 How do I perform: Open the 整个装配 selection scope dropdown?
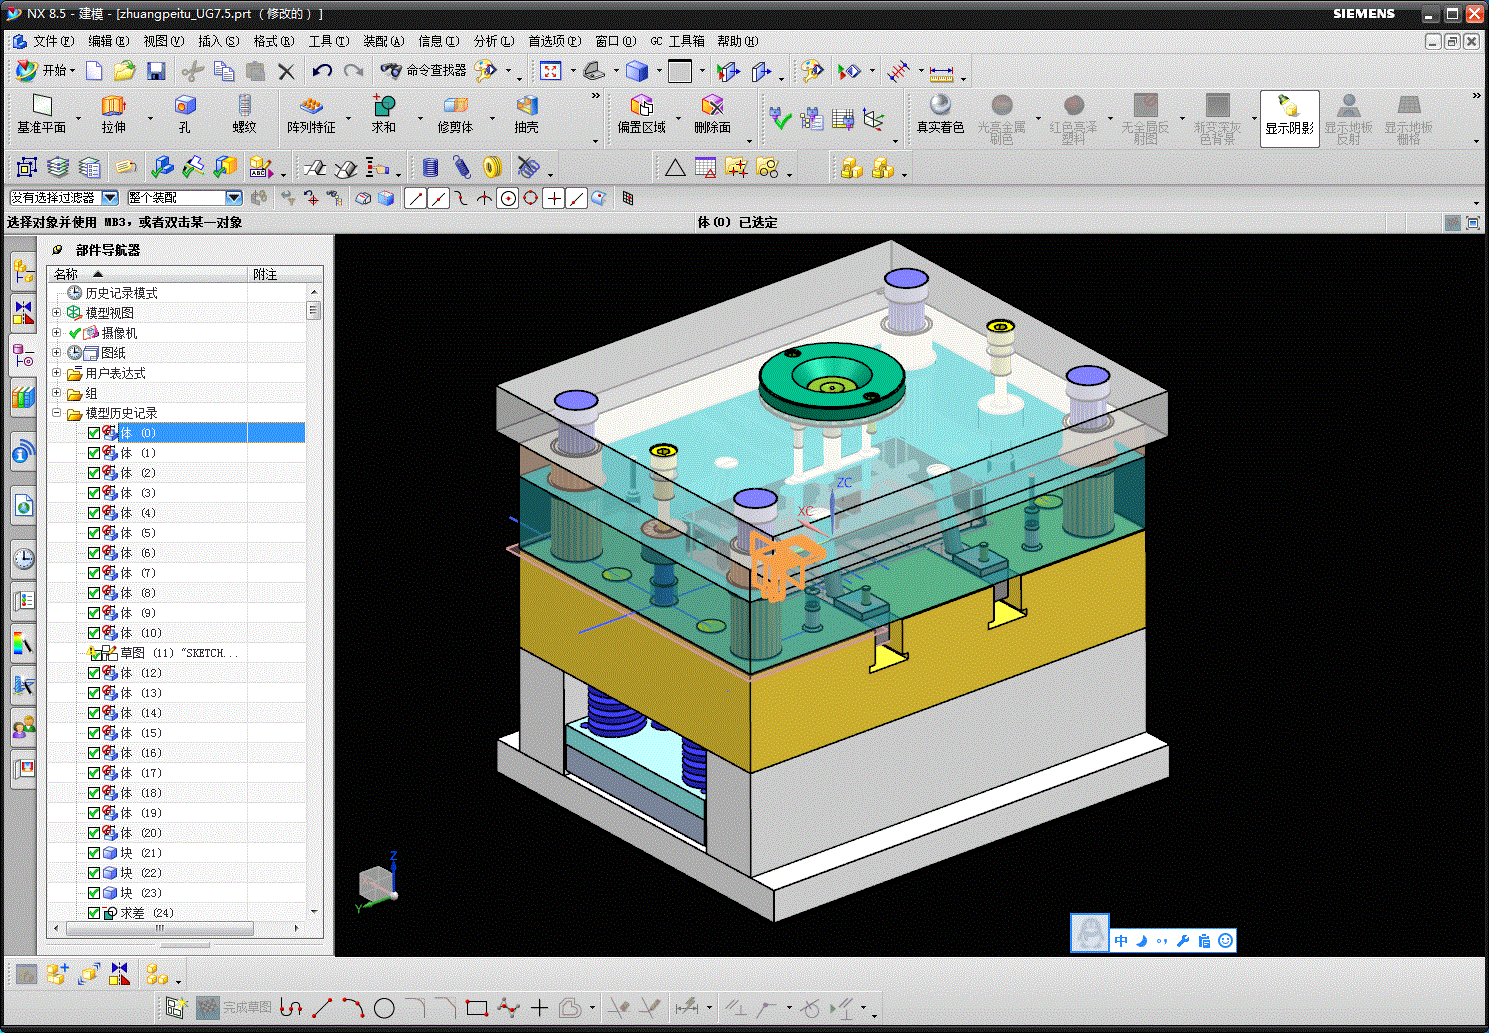[x=233, y=198]
